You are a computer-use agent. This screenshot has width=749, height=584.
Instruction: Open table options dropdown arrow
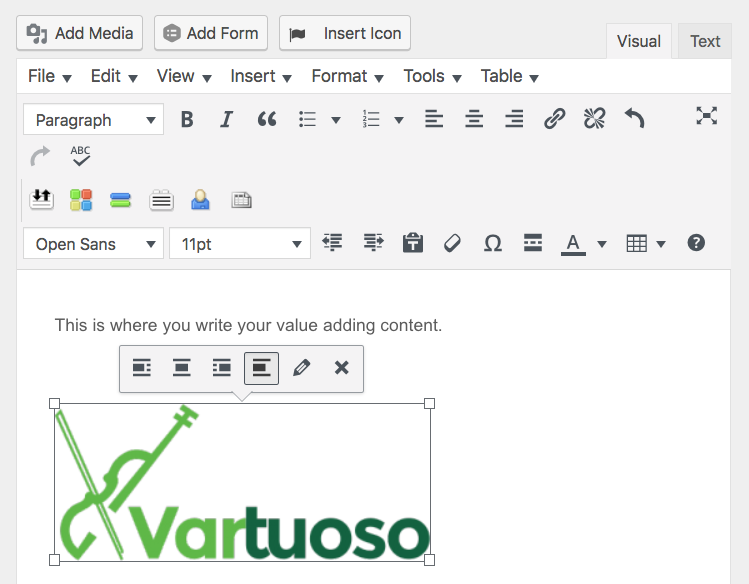click(661, 244)
